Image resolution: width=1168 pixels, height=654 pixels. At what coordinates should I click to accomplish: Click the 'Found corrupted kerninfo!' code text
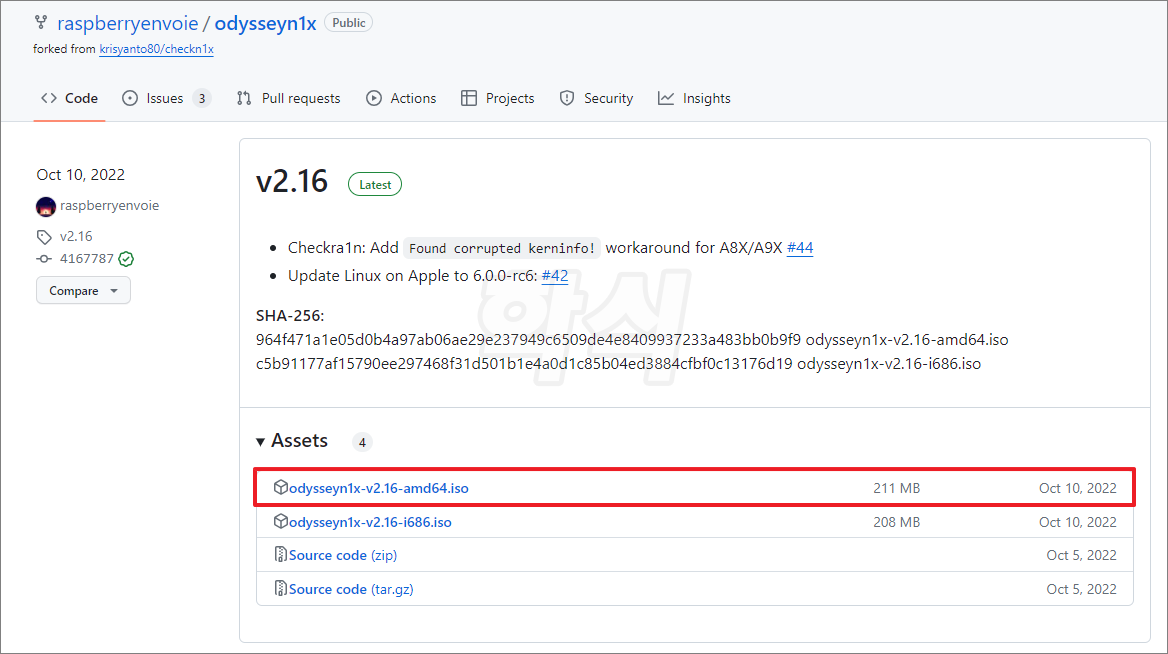pyautogui.click(x=501, y=248)
